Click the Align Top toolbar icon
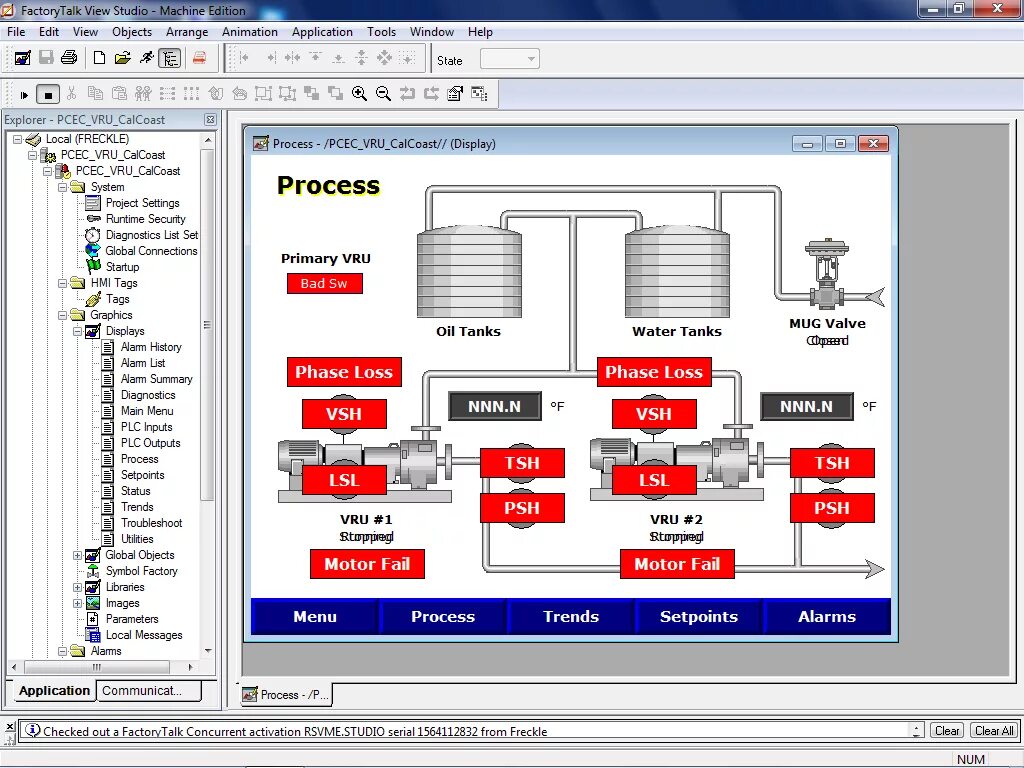 (x=315, y=59)
